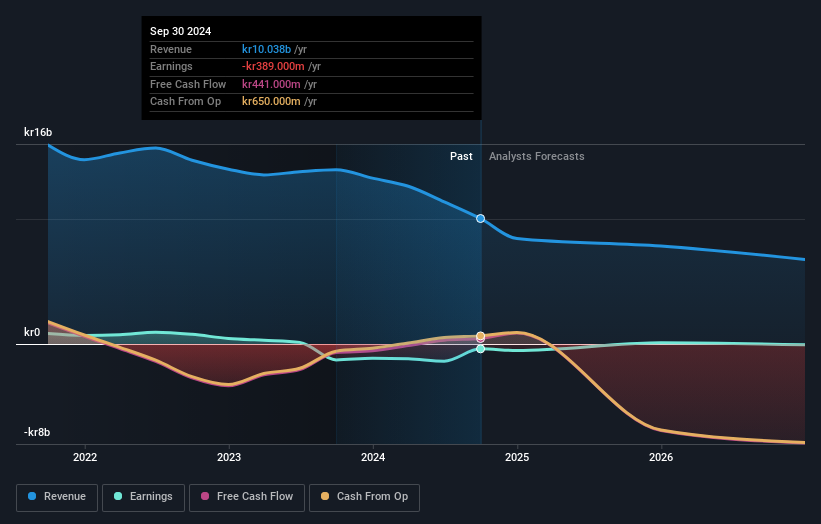821x524 pixels.
Task: Click the Sep 30 2024 tooltip date
Action: (181, 31)
